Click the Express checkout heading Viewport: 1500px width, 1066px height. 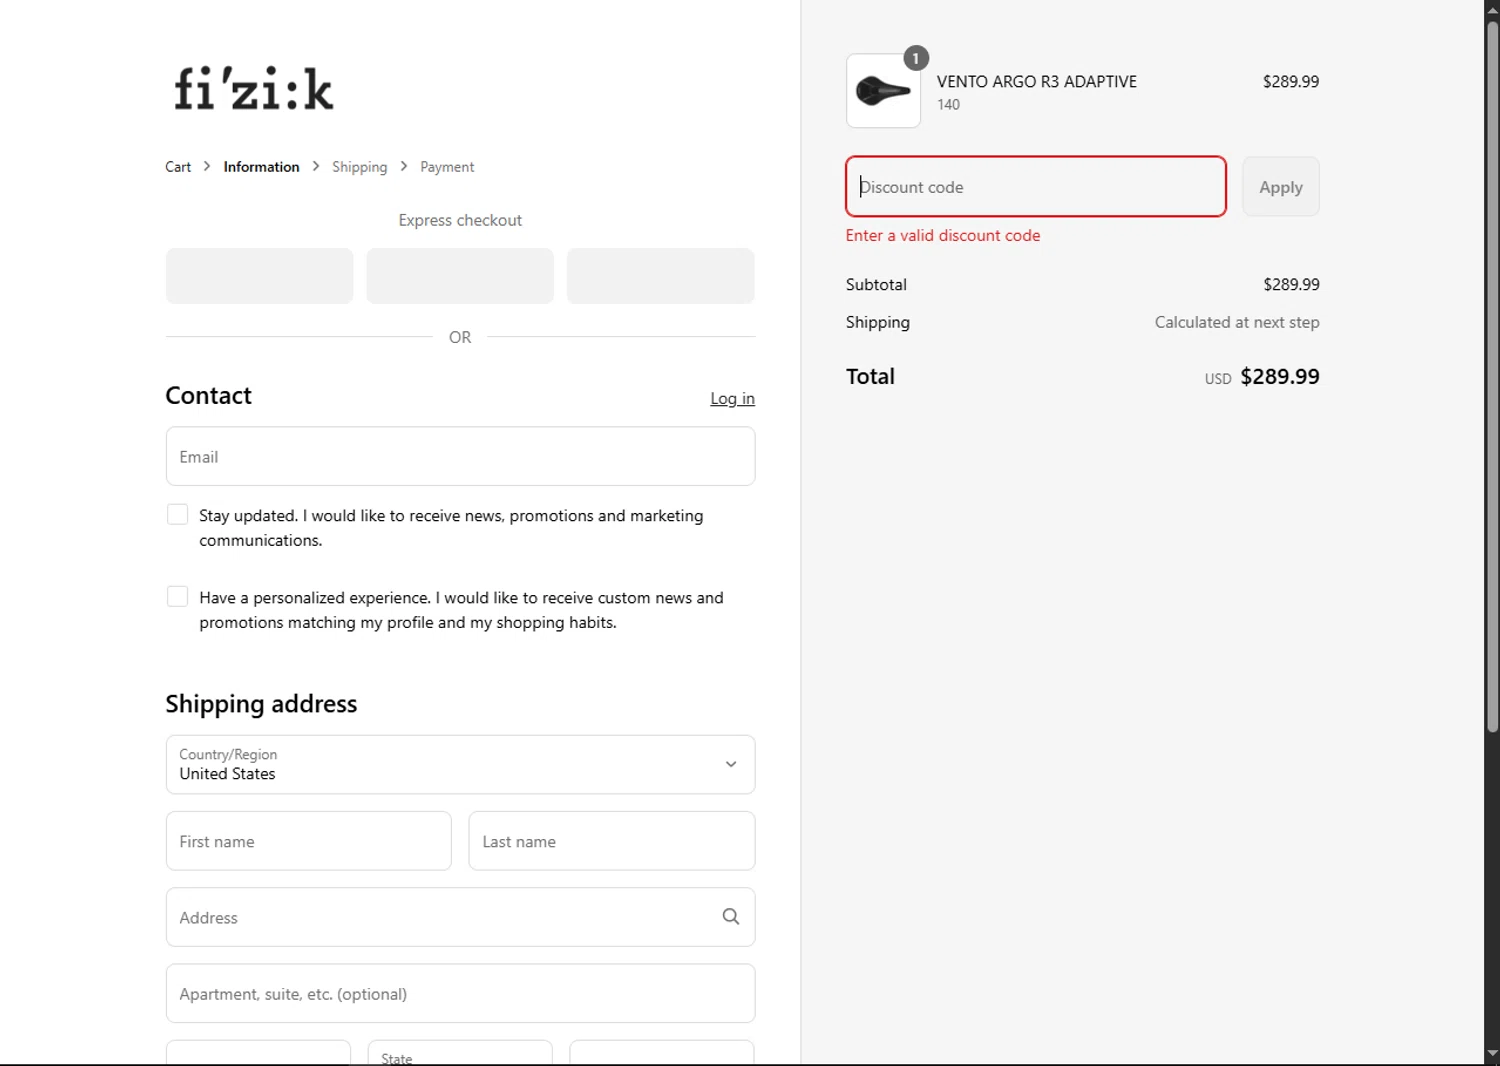[x=460, y=220]
